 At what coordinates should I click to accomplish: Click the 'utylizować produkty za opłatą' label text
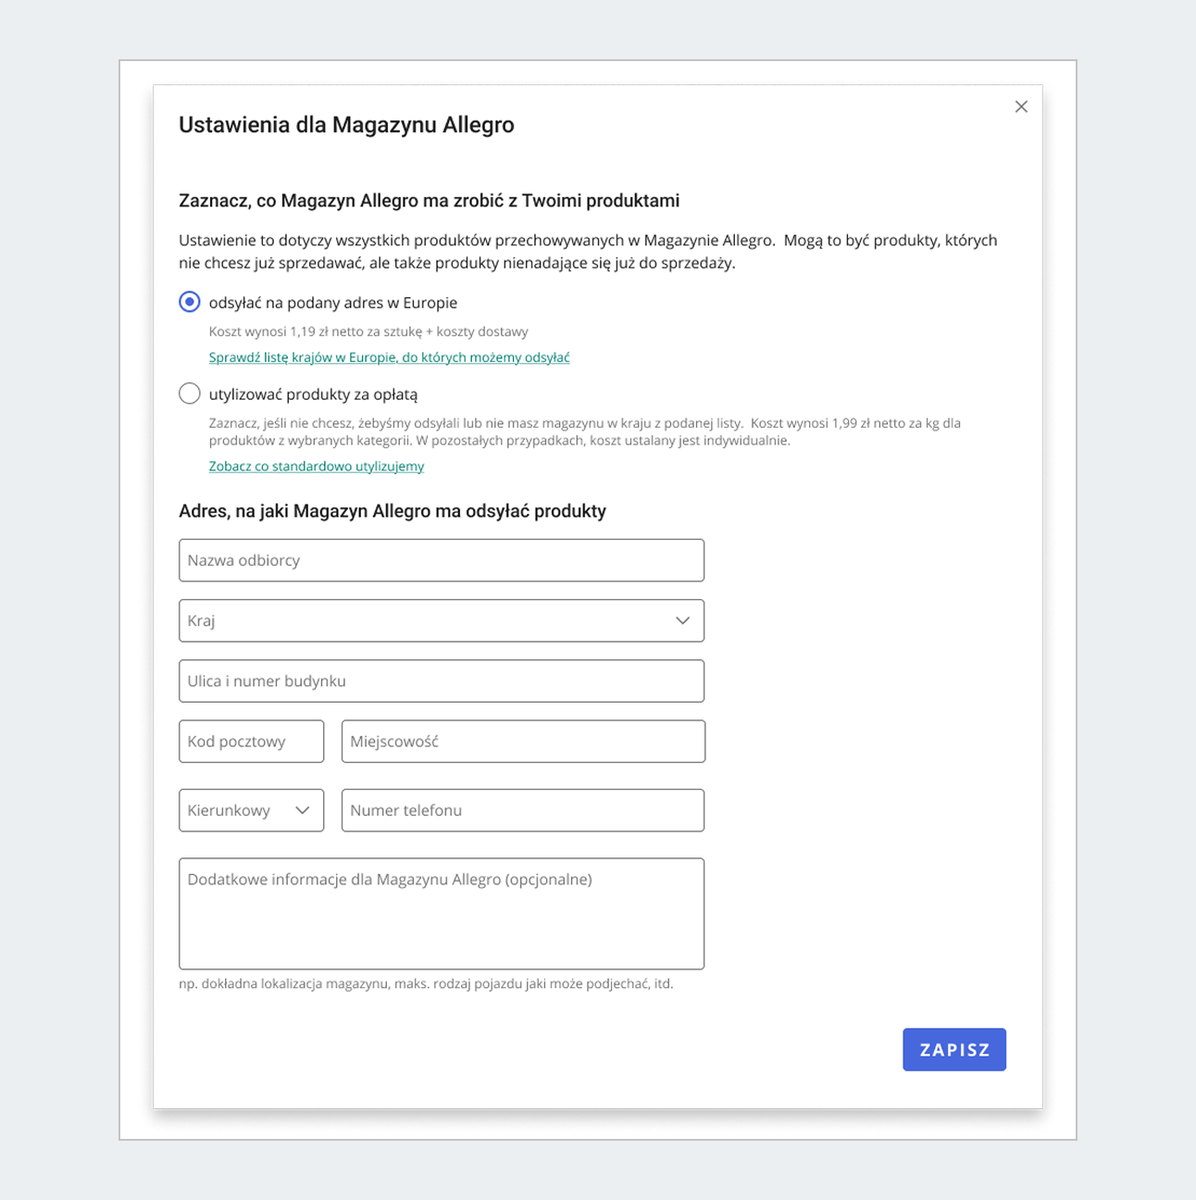[x=313, y=395]
